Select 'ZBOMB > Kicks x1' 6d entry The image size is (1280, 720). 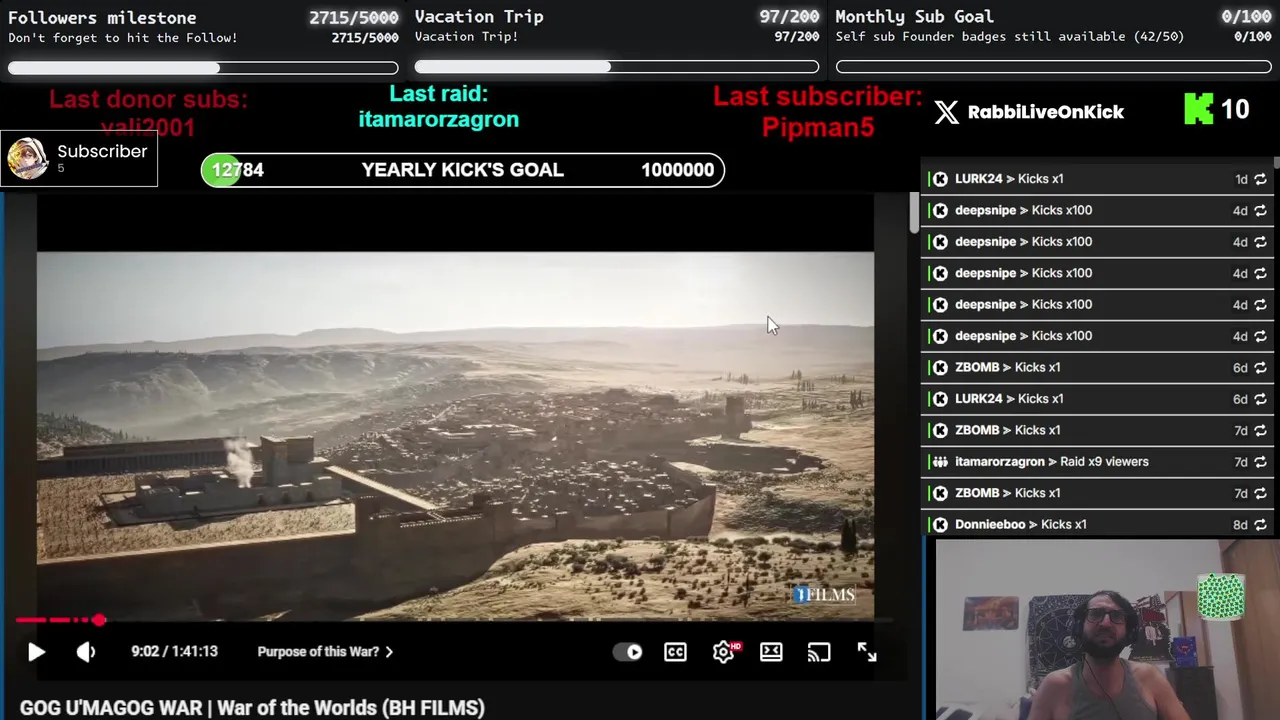coord(1097,367)
